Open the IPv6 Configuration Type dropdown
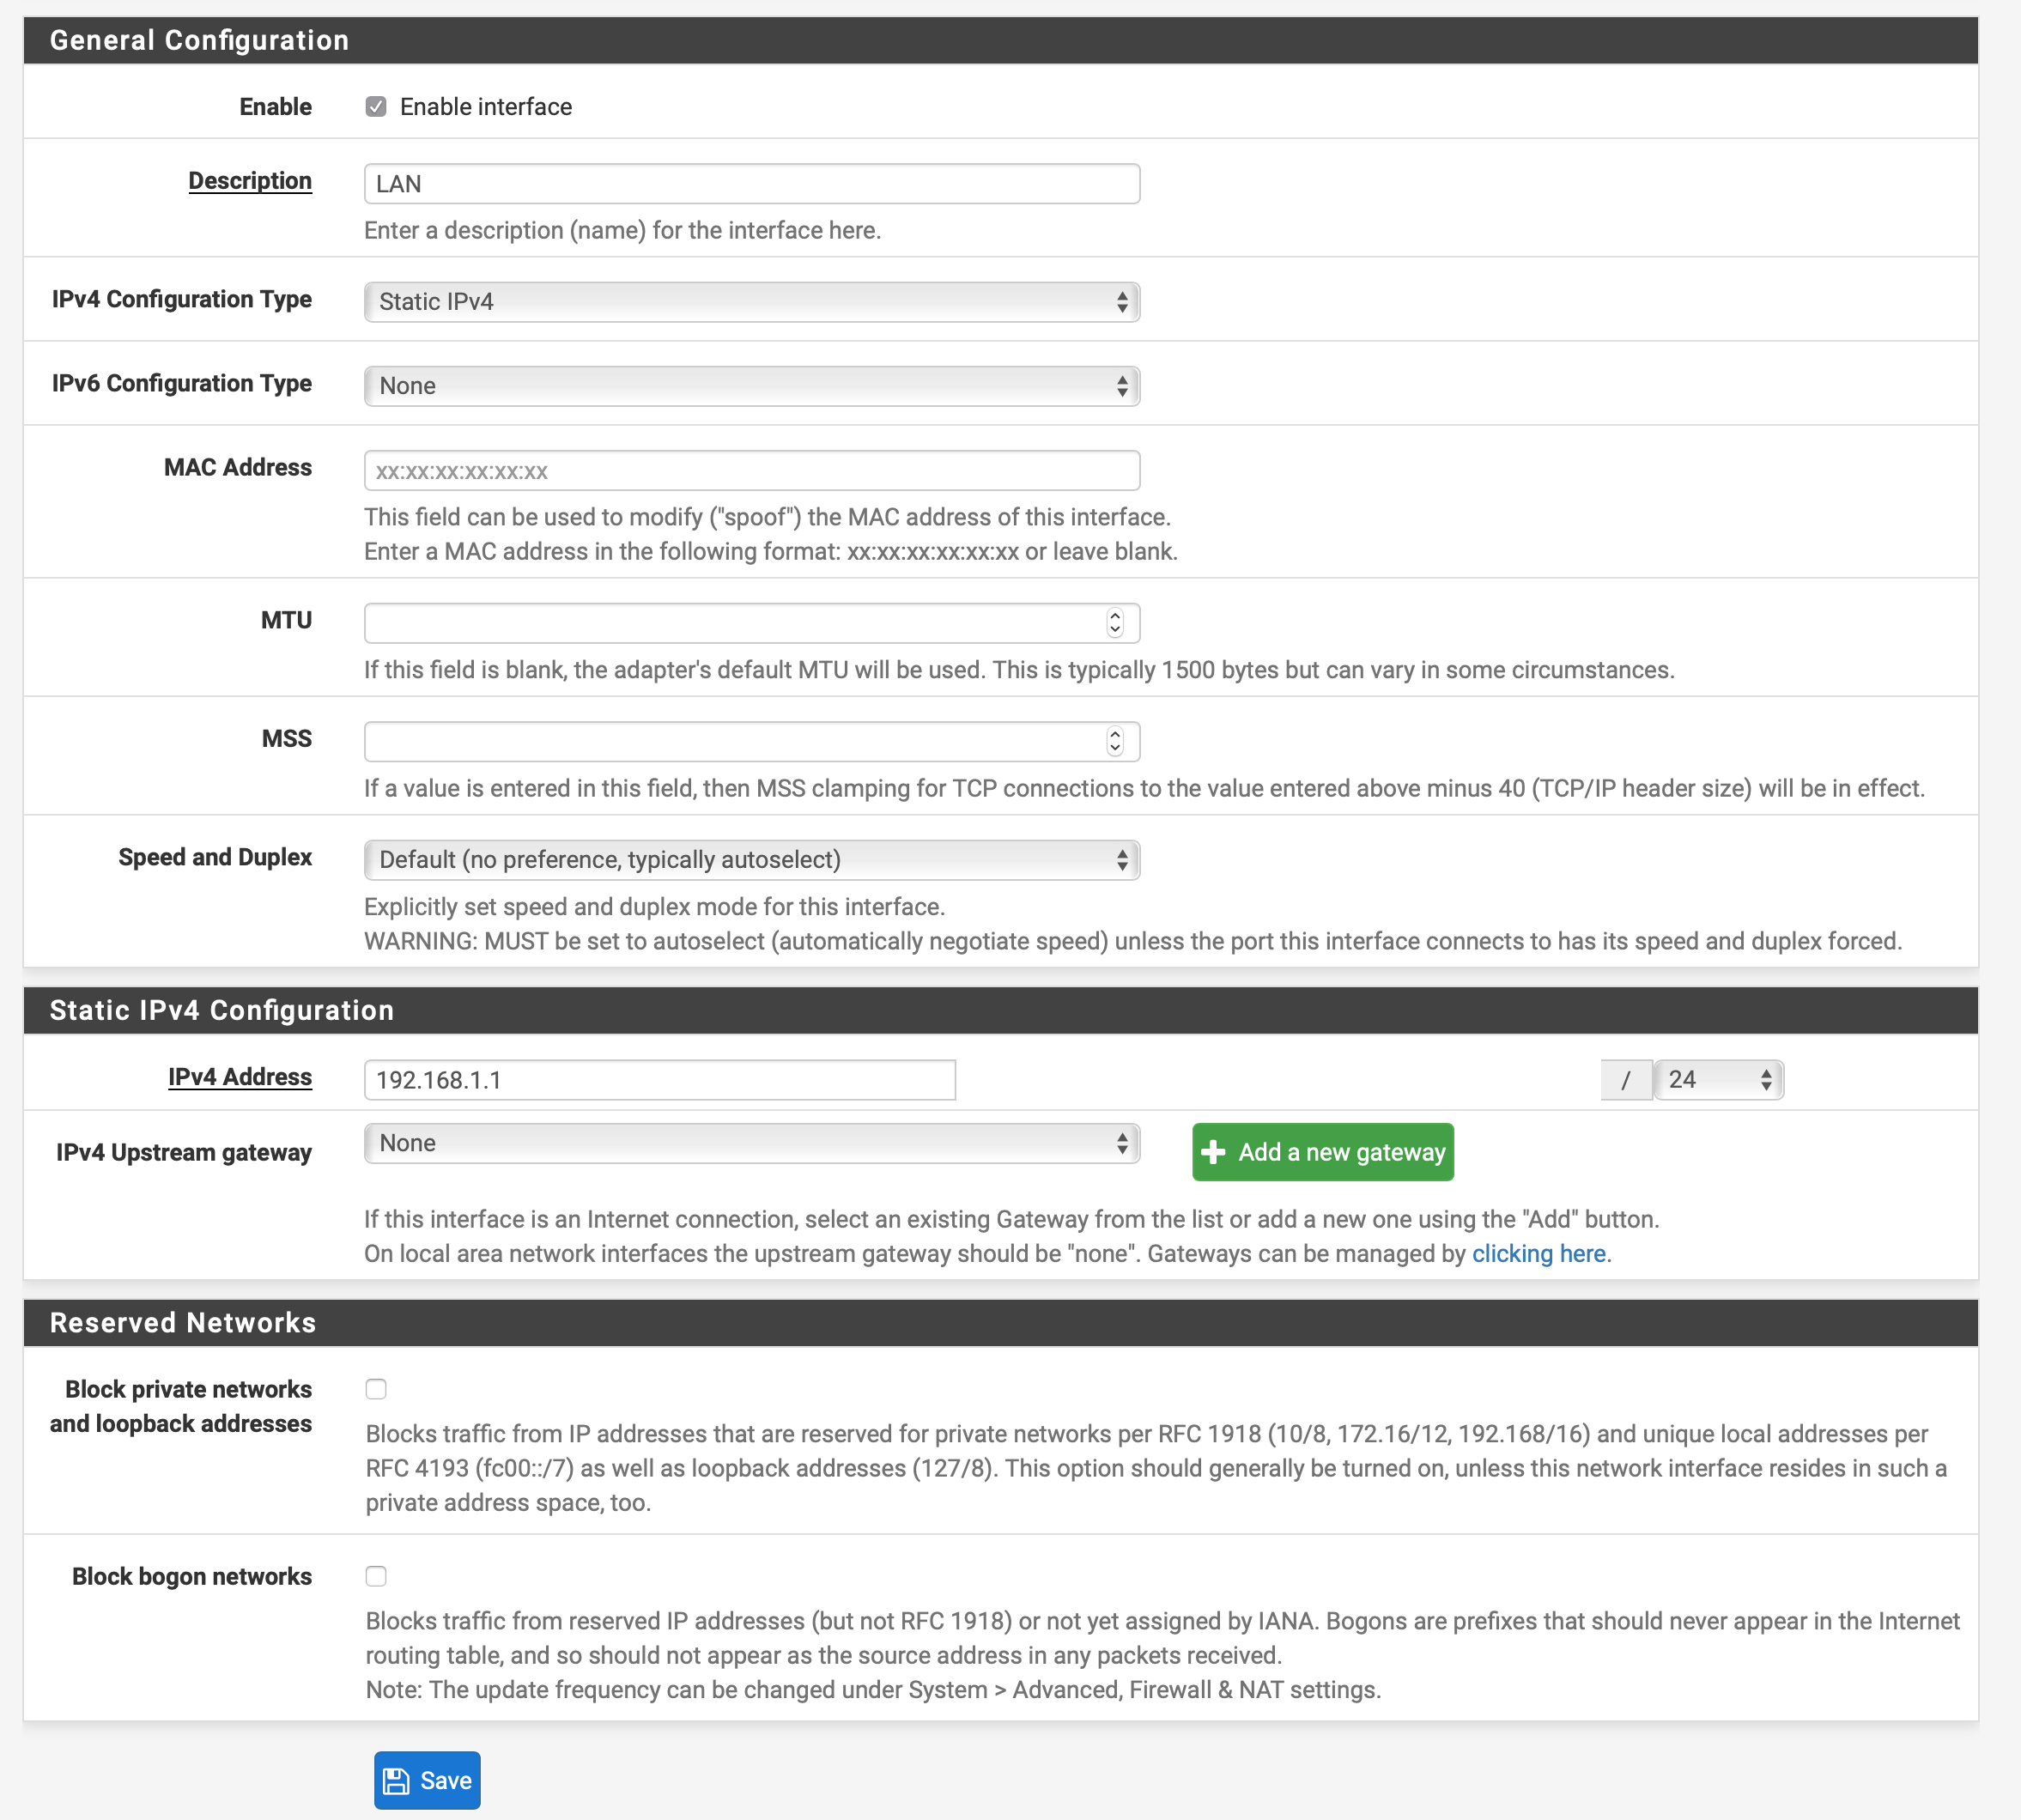Screen dimensions: 2021x1820 click(751, 386)
